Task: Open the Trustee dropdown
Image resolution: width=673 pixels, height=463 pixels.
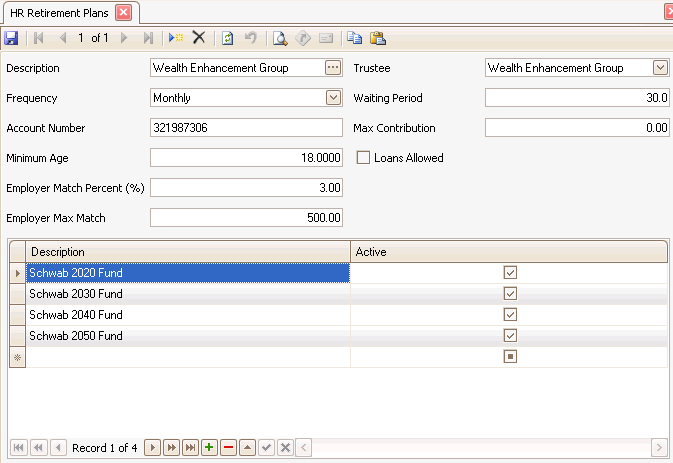Action: 660,68
